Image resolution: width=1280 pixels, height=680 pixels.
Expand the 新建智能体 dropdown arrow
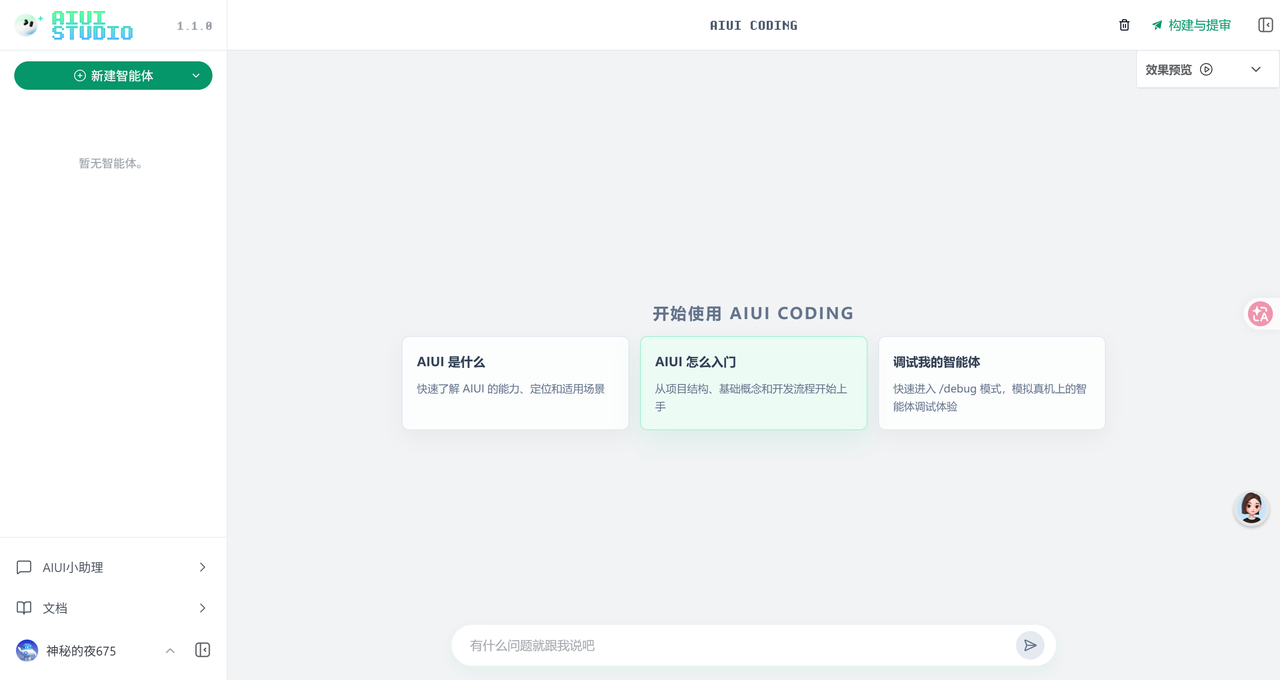point(196,76)
